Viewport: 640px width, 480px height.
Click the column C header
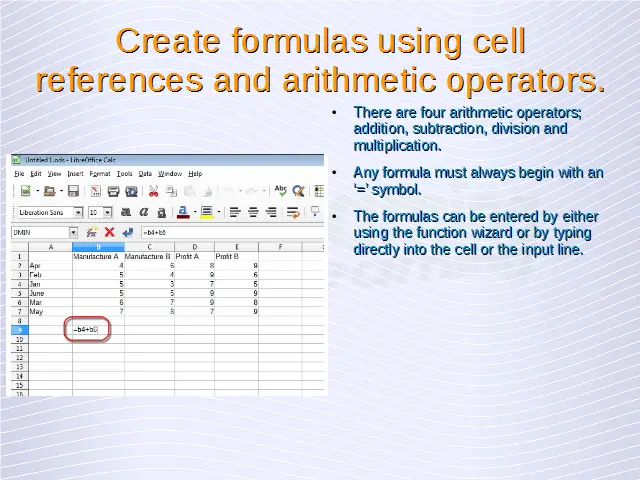pyautogui.click(x=150, y=246)
